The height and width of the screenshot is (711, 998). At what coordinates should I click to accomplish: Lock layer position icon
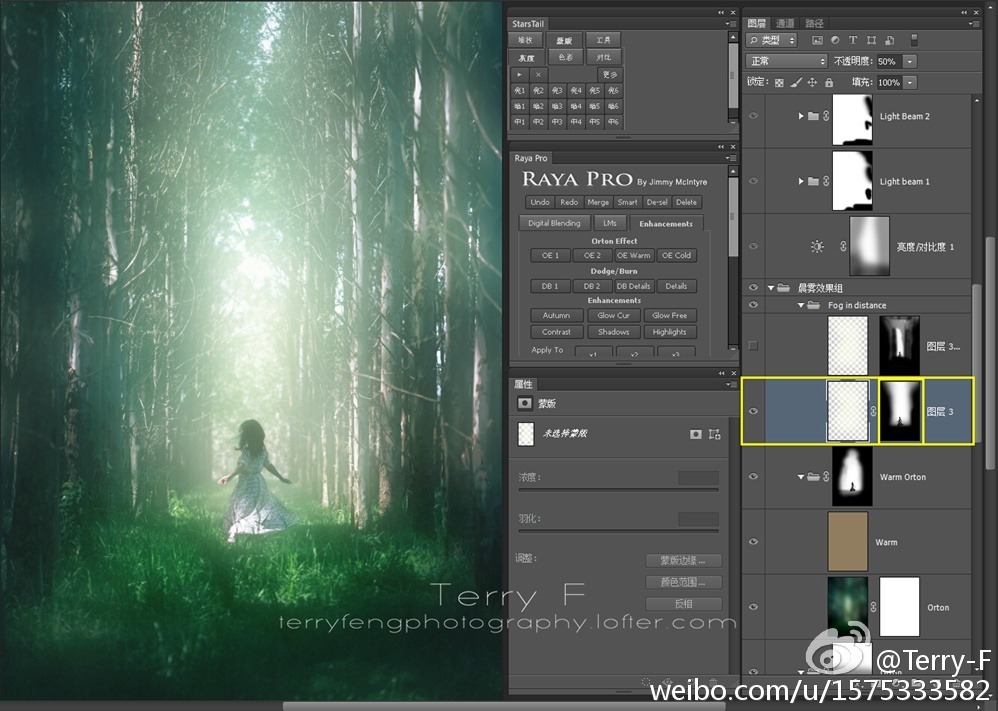812,82
